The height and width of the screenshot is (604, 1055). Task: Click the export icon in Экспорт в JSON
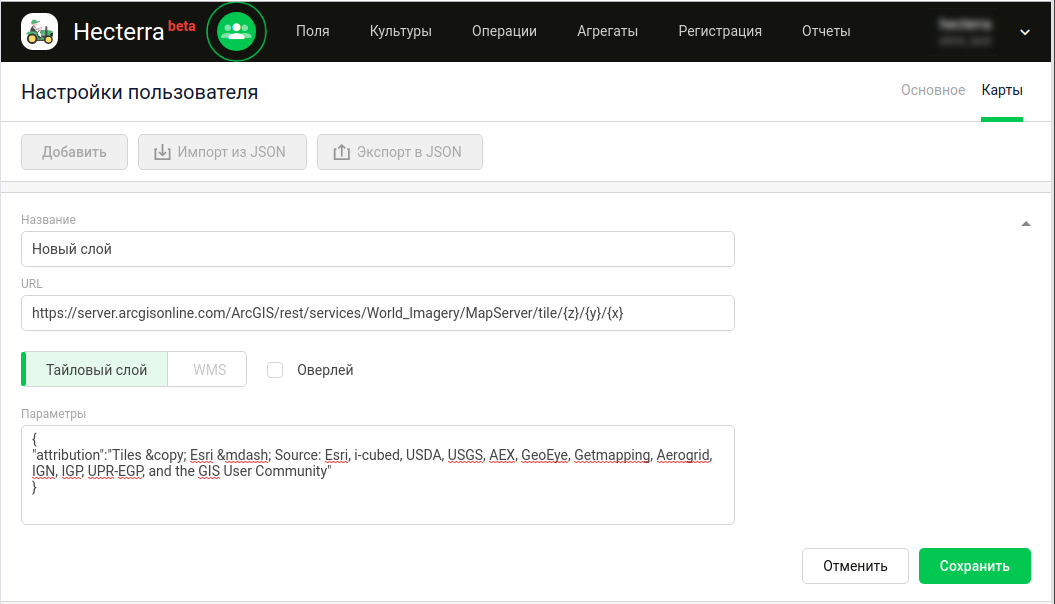click(341, 152)
